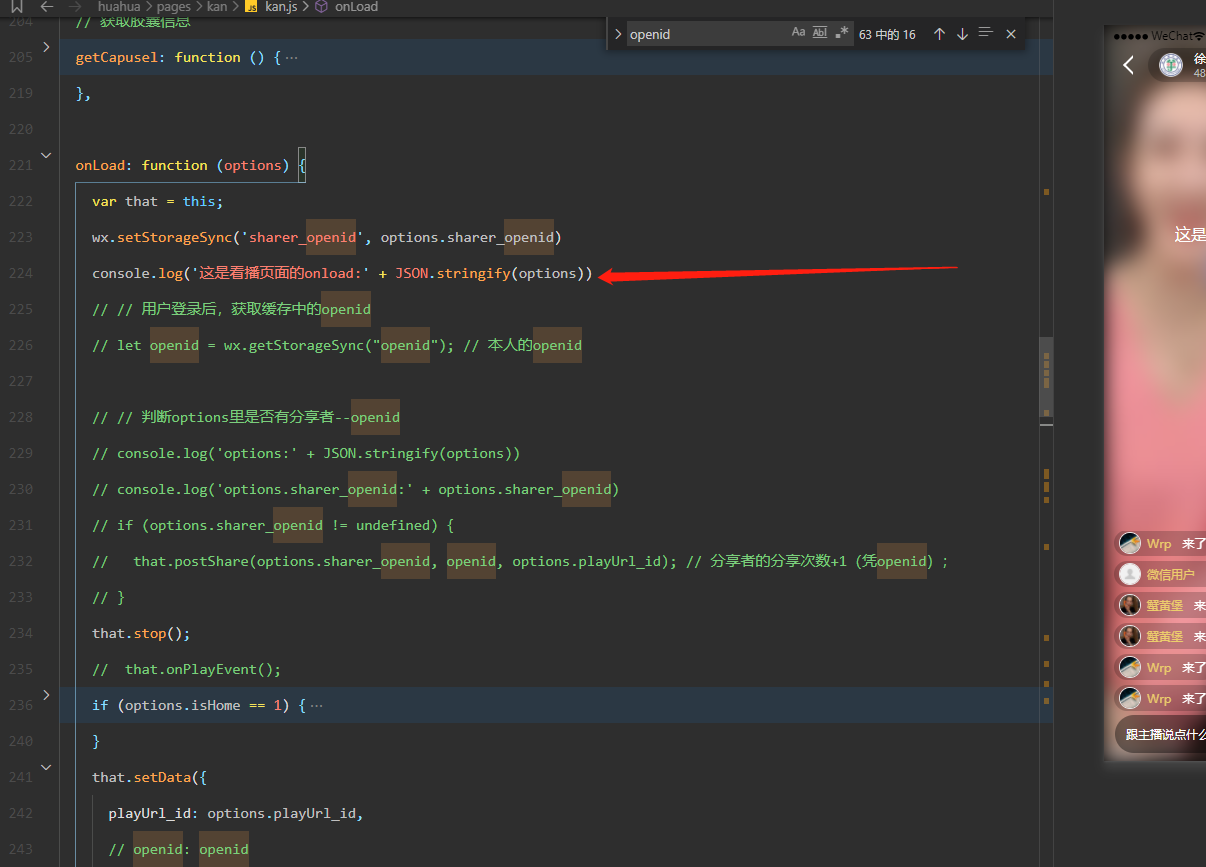Click line number 224 in gutter
Image resolution: width=1206 pixels, height=867 pixels.
click(x=20, y=273)
